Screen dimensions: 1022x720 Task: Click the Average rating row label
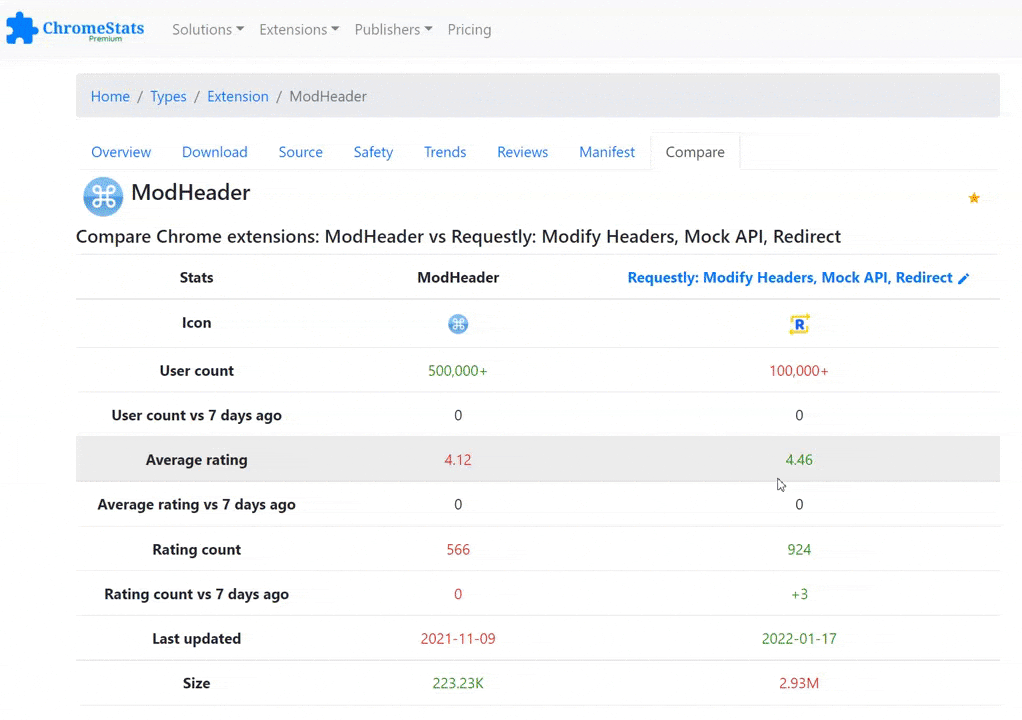point(196,460)
